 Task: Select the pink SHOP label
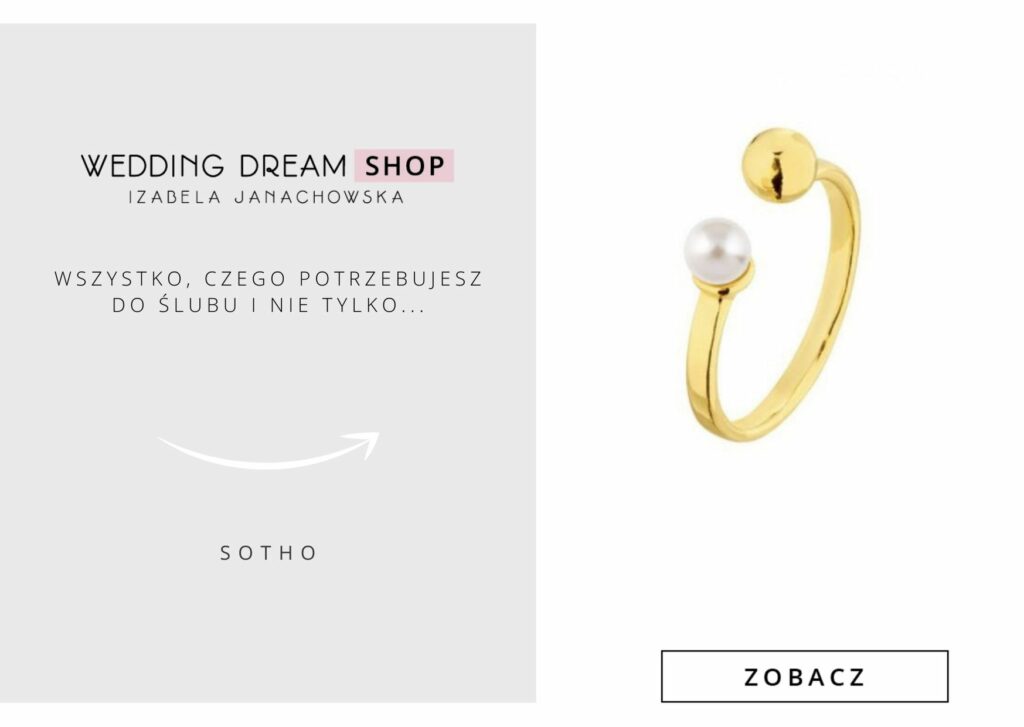tap(404, 165)
